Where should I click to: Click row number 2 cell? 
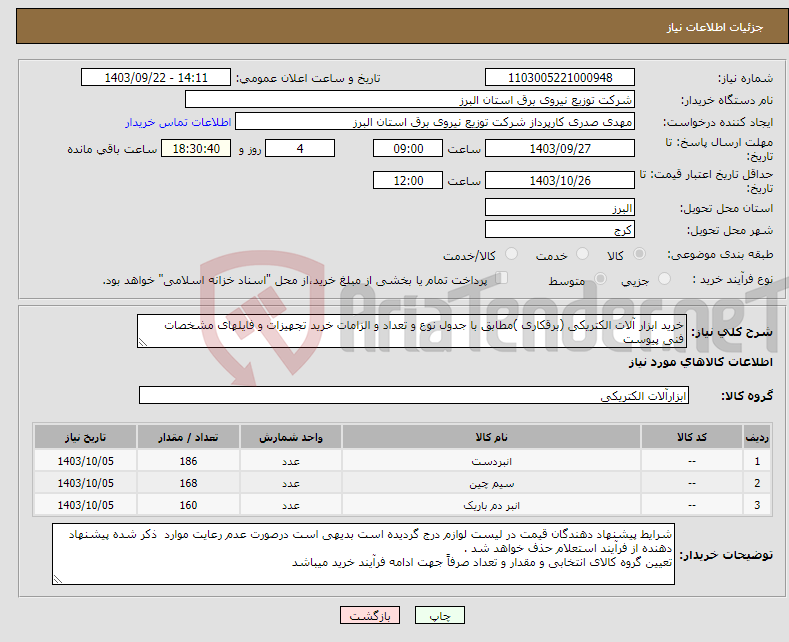pos(757,483)
